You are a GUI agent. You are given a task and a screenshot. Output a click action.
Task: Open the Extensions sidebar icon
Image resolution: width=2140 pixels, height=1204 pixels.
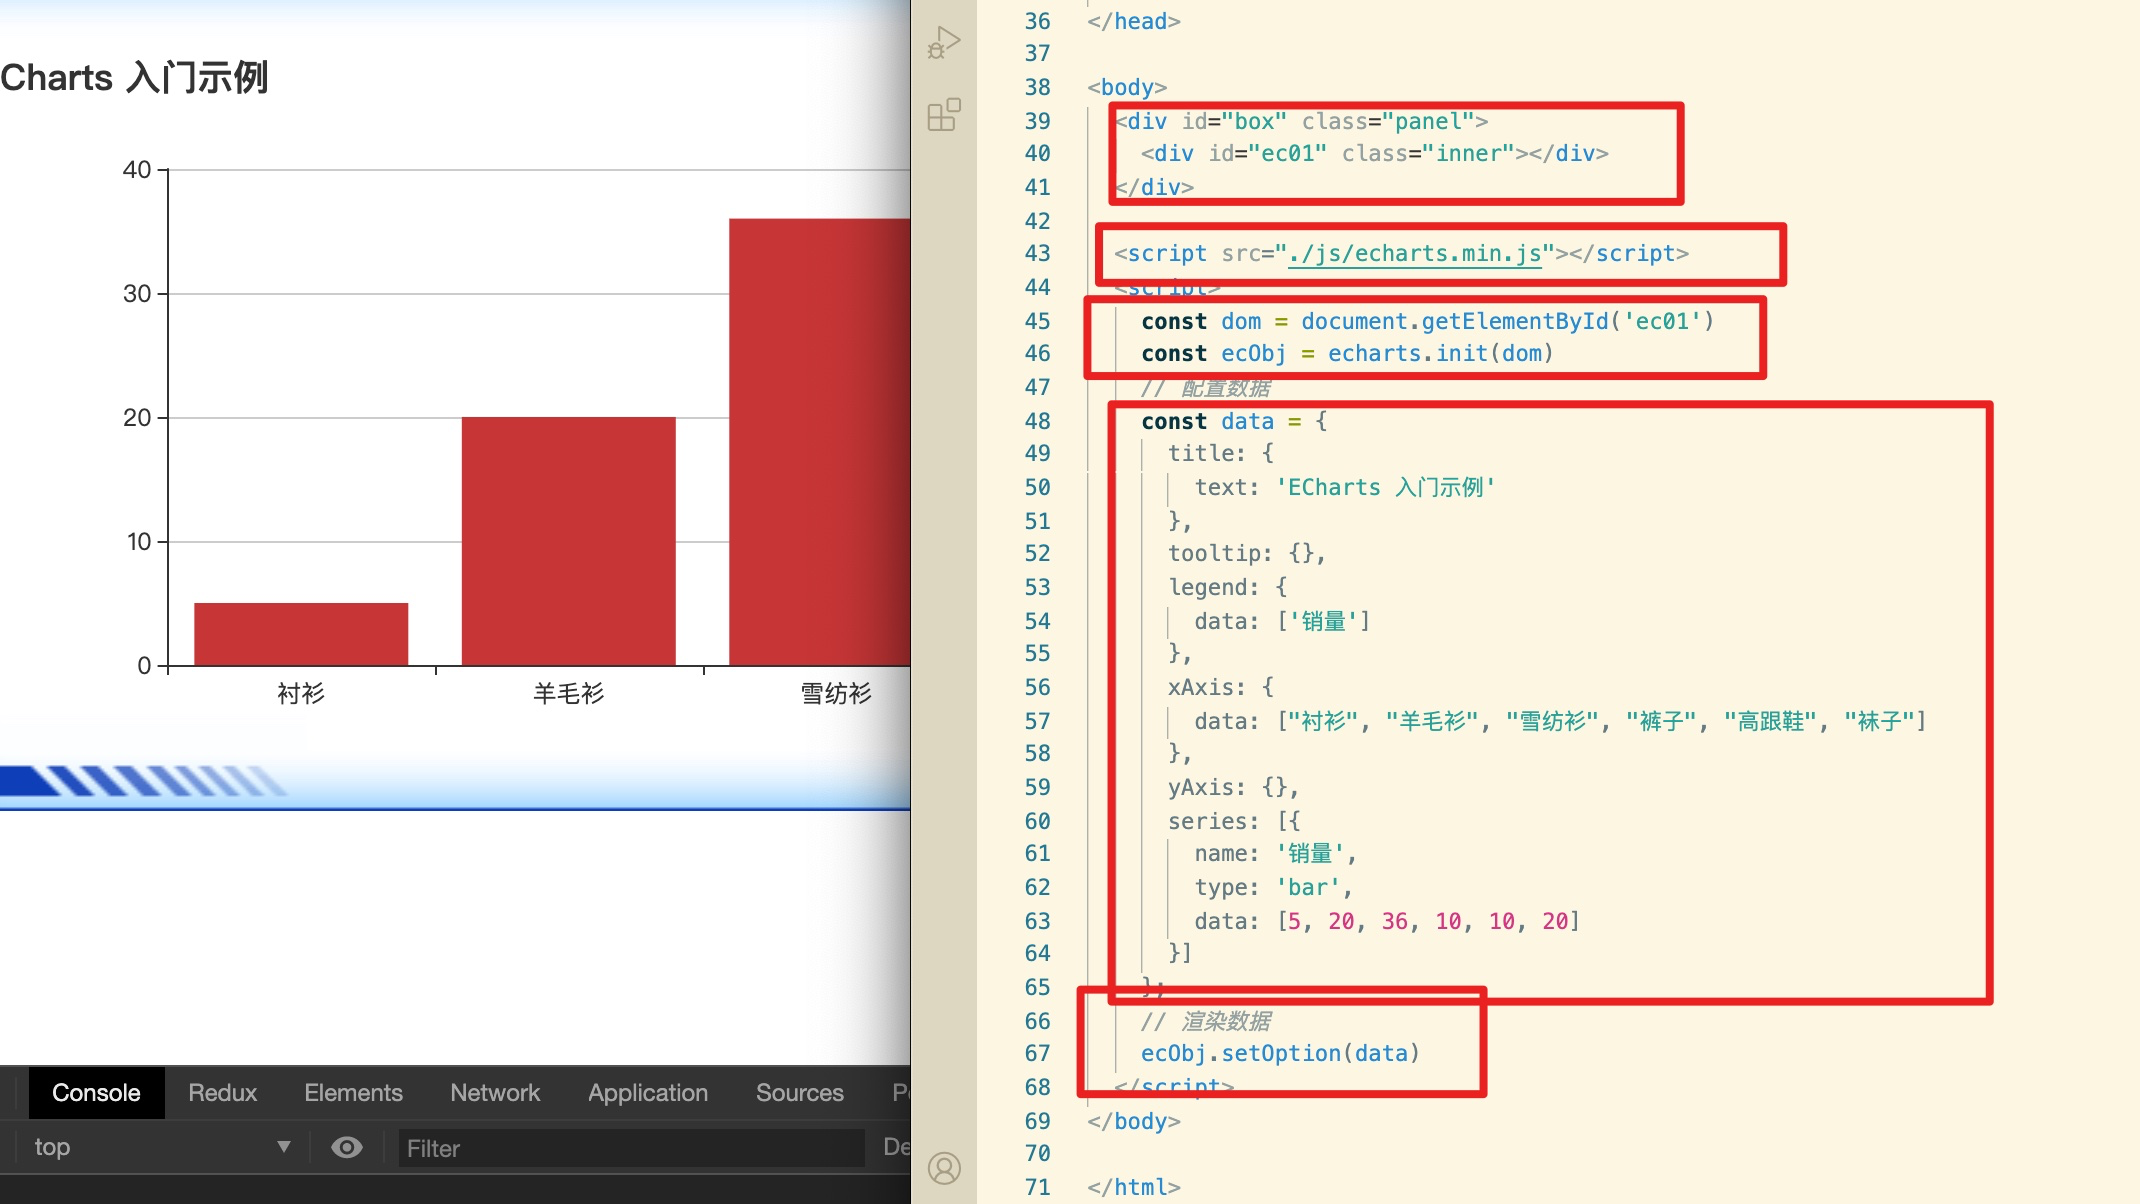[943, 115]
